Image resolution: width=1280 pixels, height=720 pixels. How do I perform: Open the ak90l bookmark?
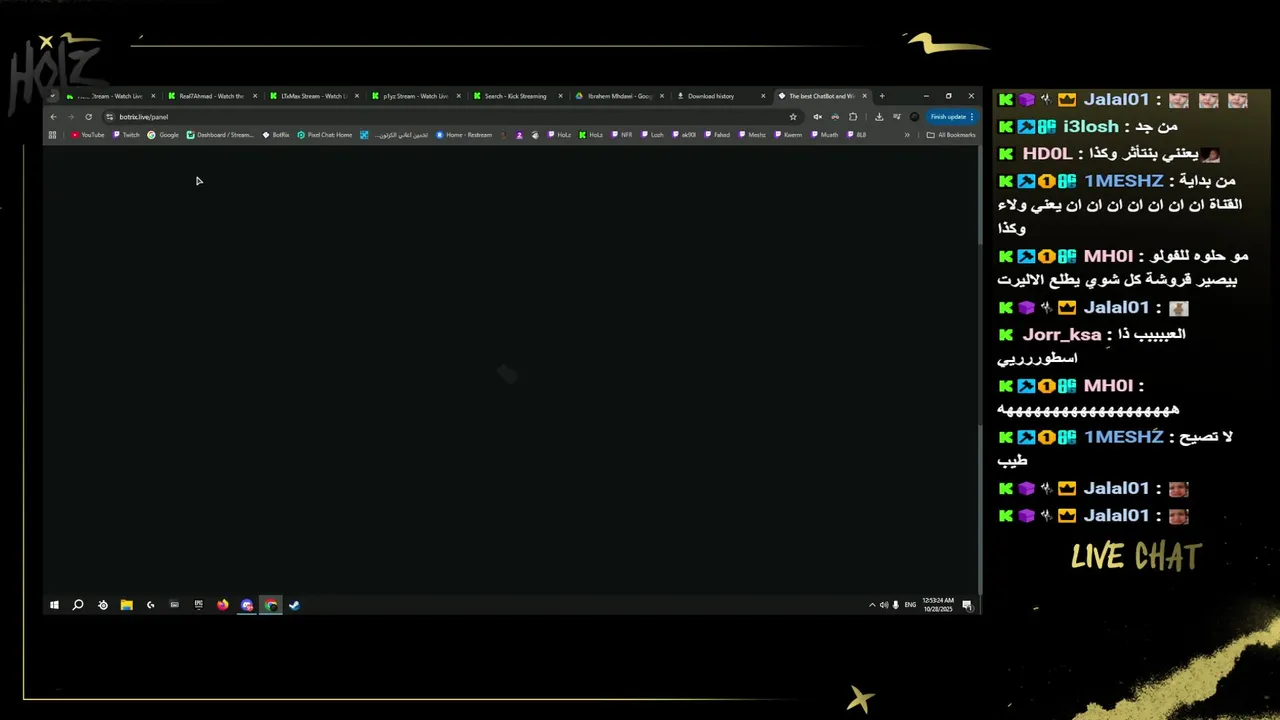pyautogui.click(x=684, y=135)
